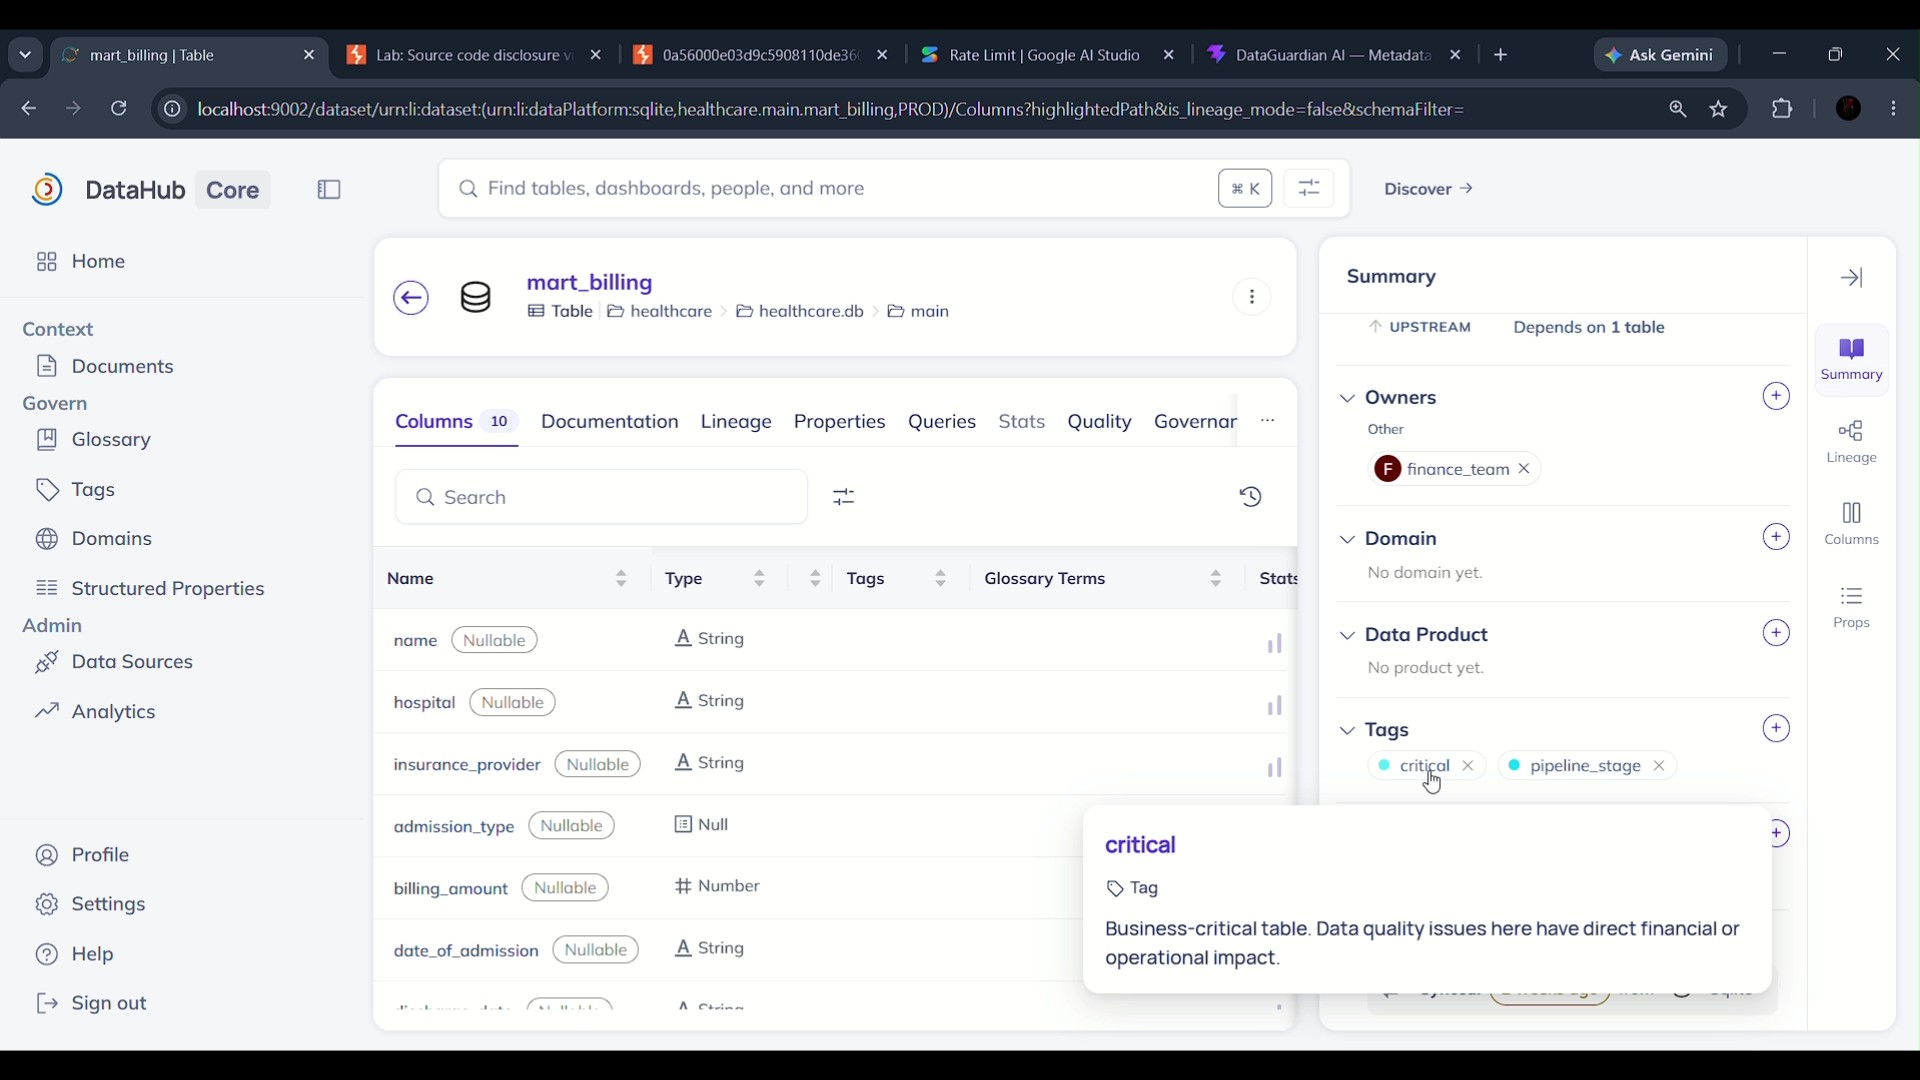
Task: Switch to the Quality tab
Action: tap(1099, 422)
